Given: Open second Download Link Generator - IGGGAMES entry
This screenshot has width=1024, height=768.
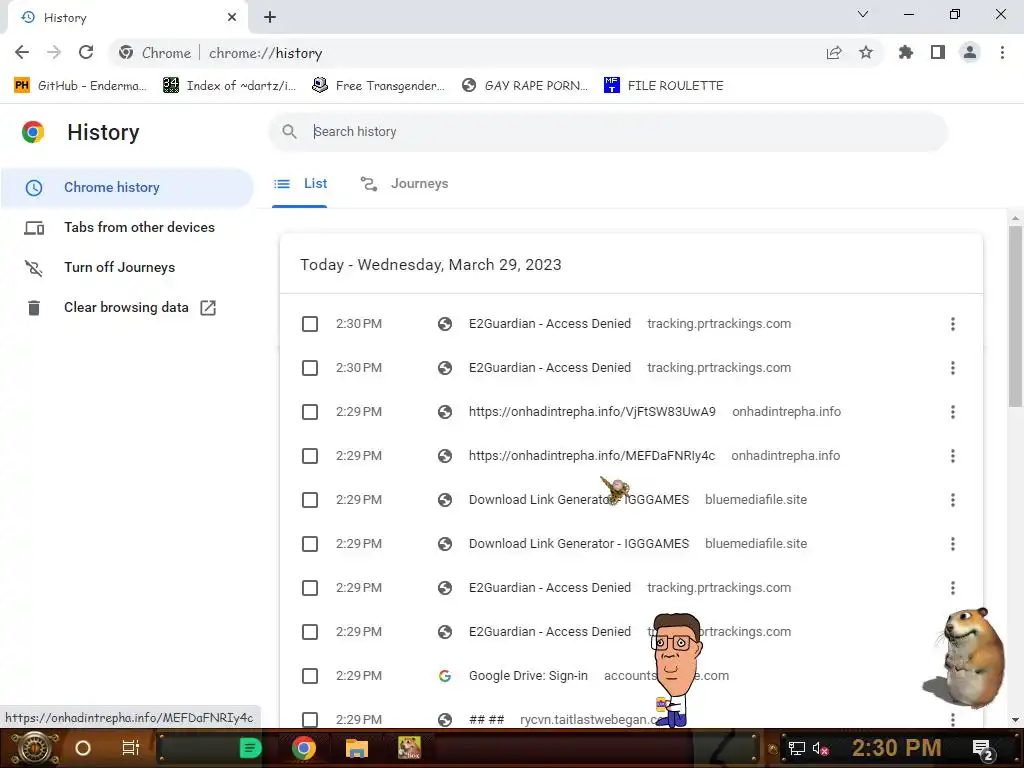Looking at the screenshot, I should coord(579,544).
